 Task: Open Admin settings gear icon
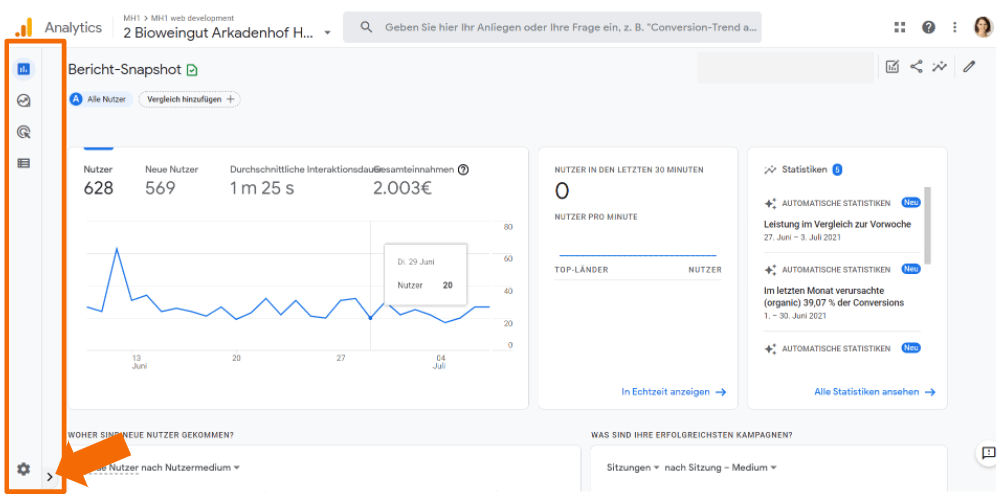[x=24, y=469]
